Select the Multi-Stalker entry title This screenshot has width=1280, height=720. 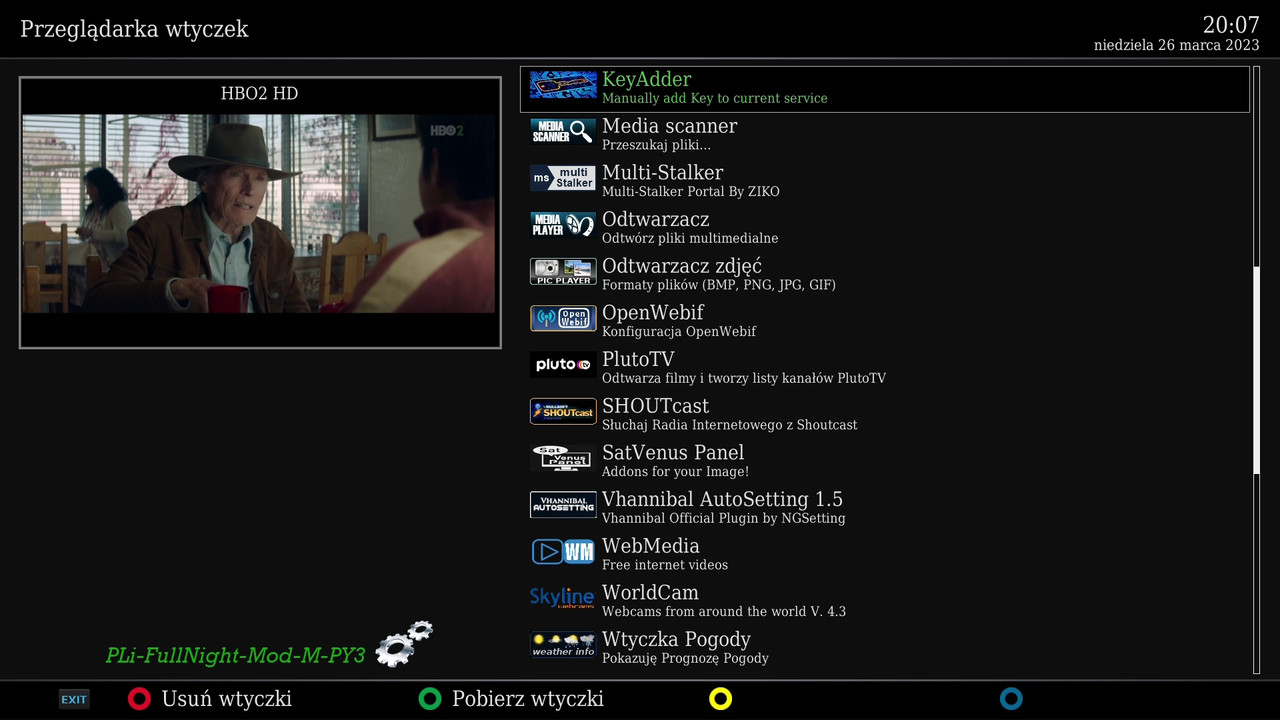(x=662, y=173)
